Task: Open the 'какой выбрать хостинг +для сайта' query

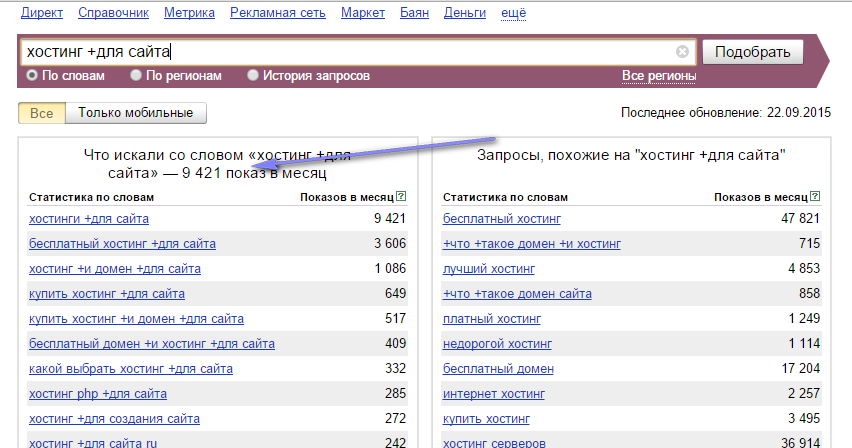Action: [131, 369]
